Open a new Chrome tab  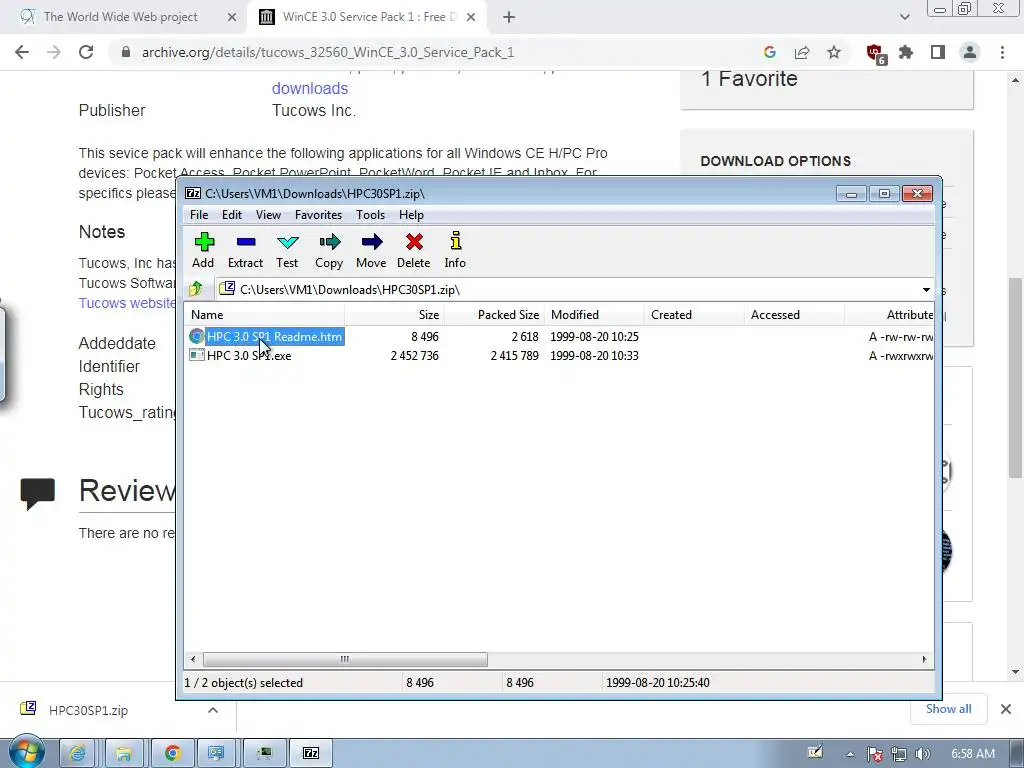tap(509, 18)
